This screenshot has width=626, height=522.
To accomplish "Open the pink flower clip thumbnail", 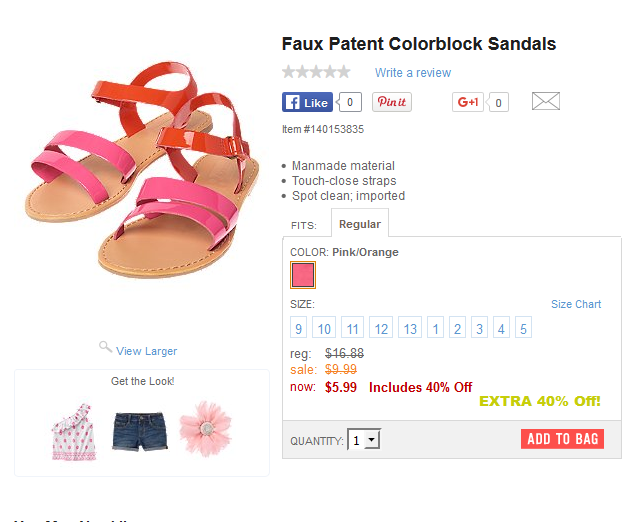I will [206, 429].
